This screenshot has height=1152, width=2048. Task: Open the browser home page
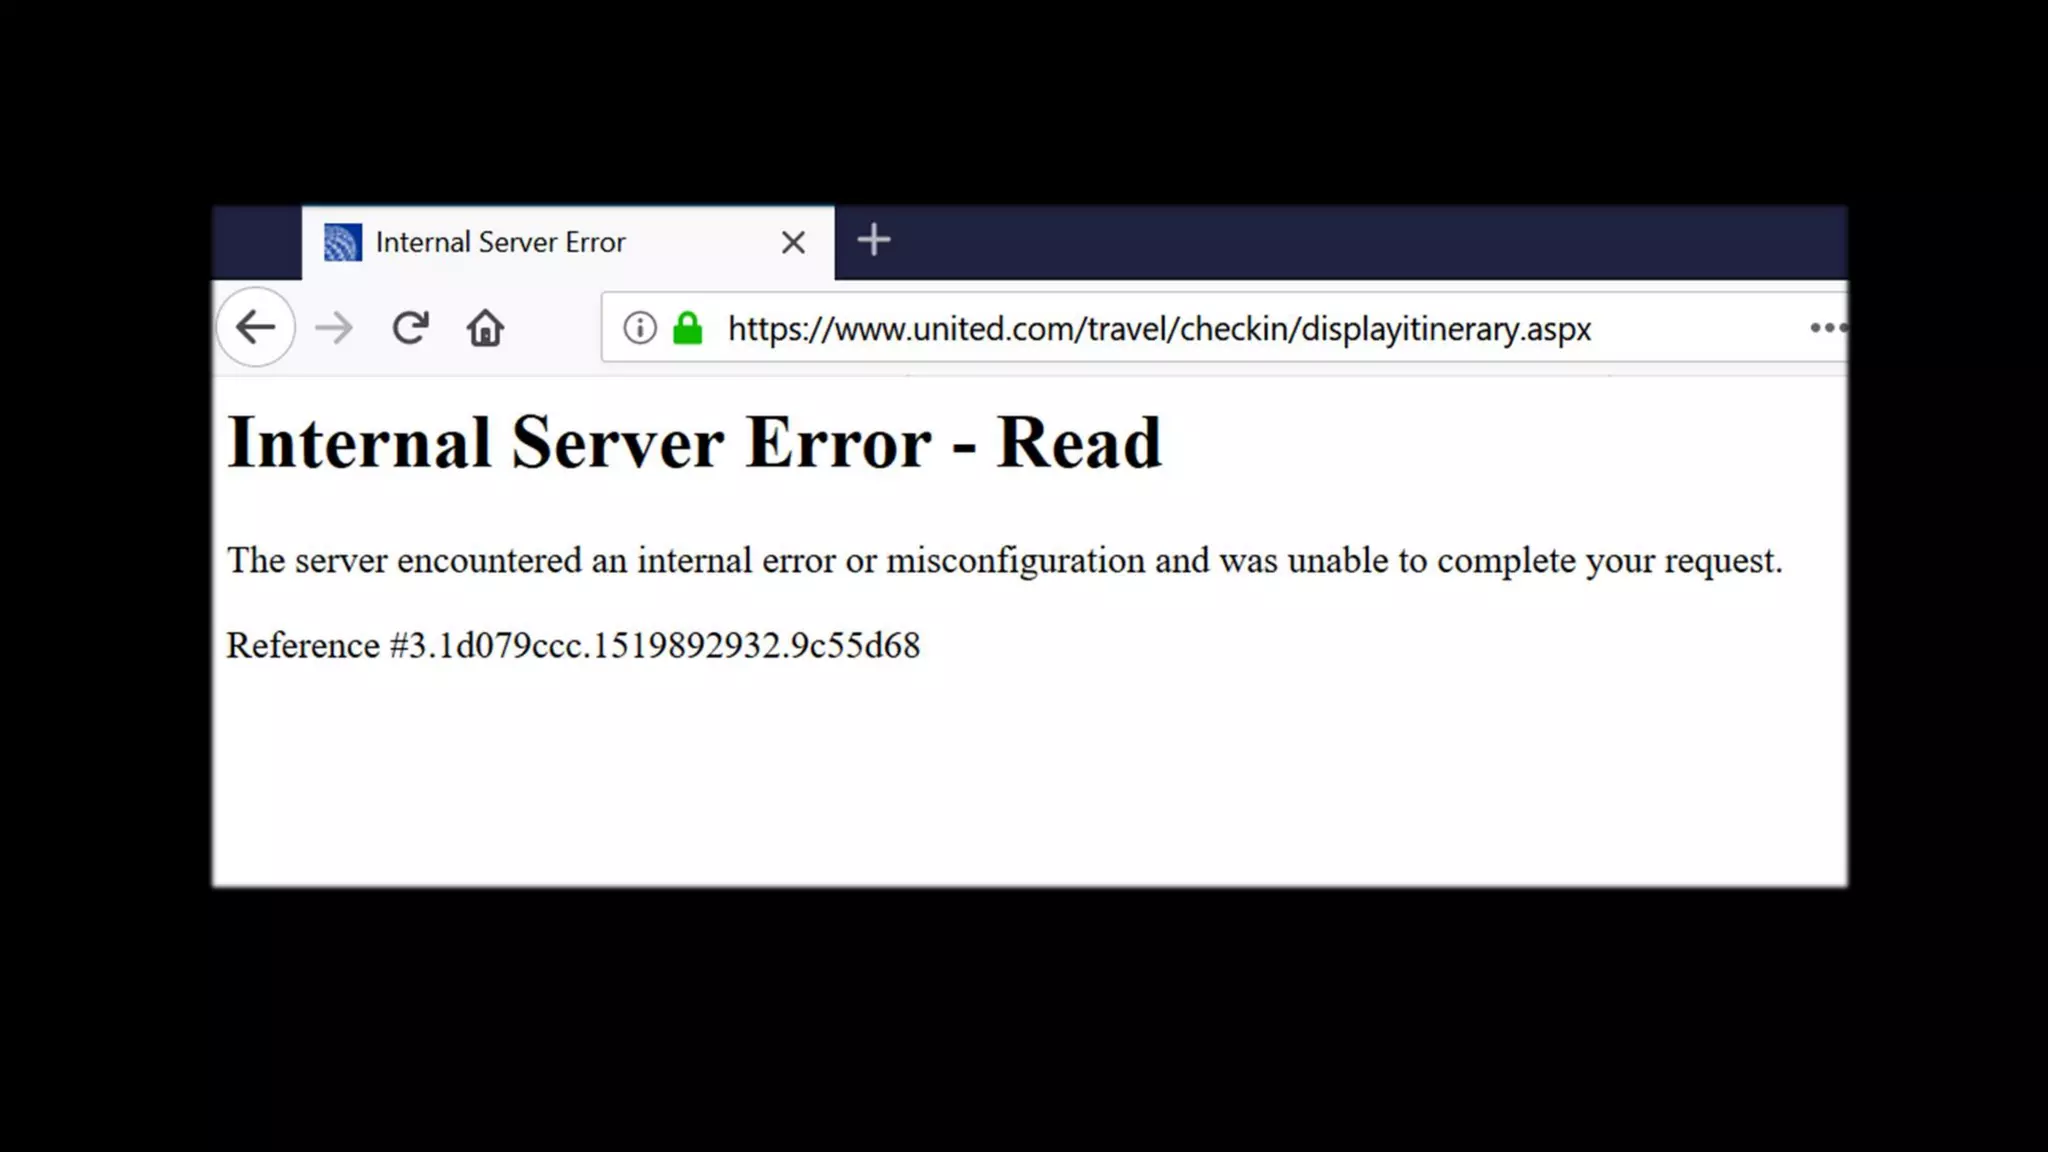pos(485,328)
